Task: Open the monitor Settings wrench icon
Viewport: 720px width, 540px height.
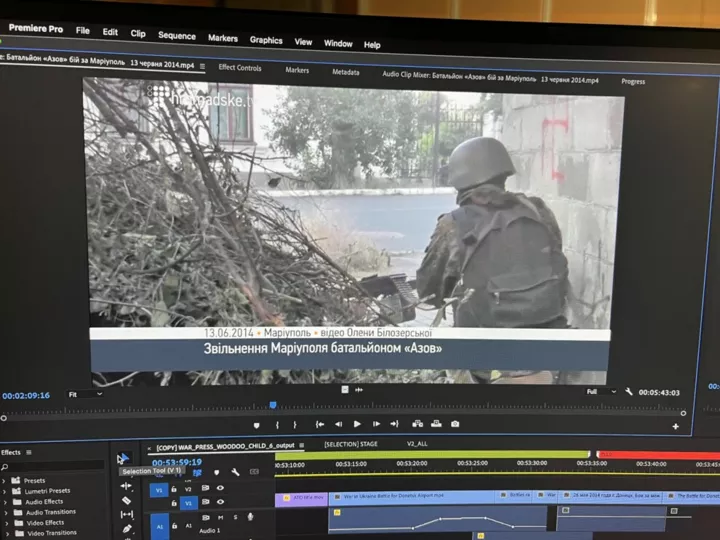Action: tap(629, 393)
